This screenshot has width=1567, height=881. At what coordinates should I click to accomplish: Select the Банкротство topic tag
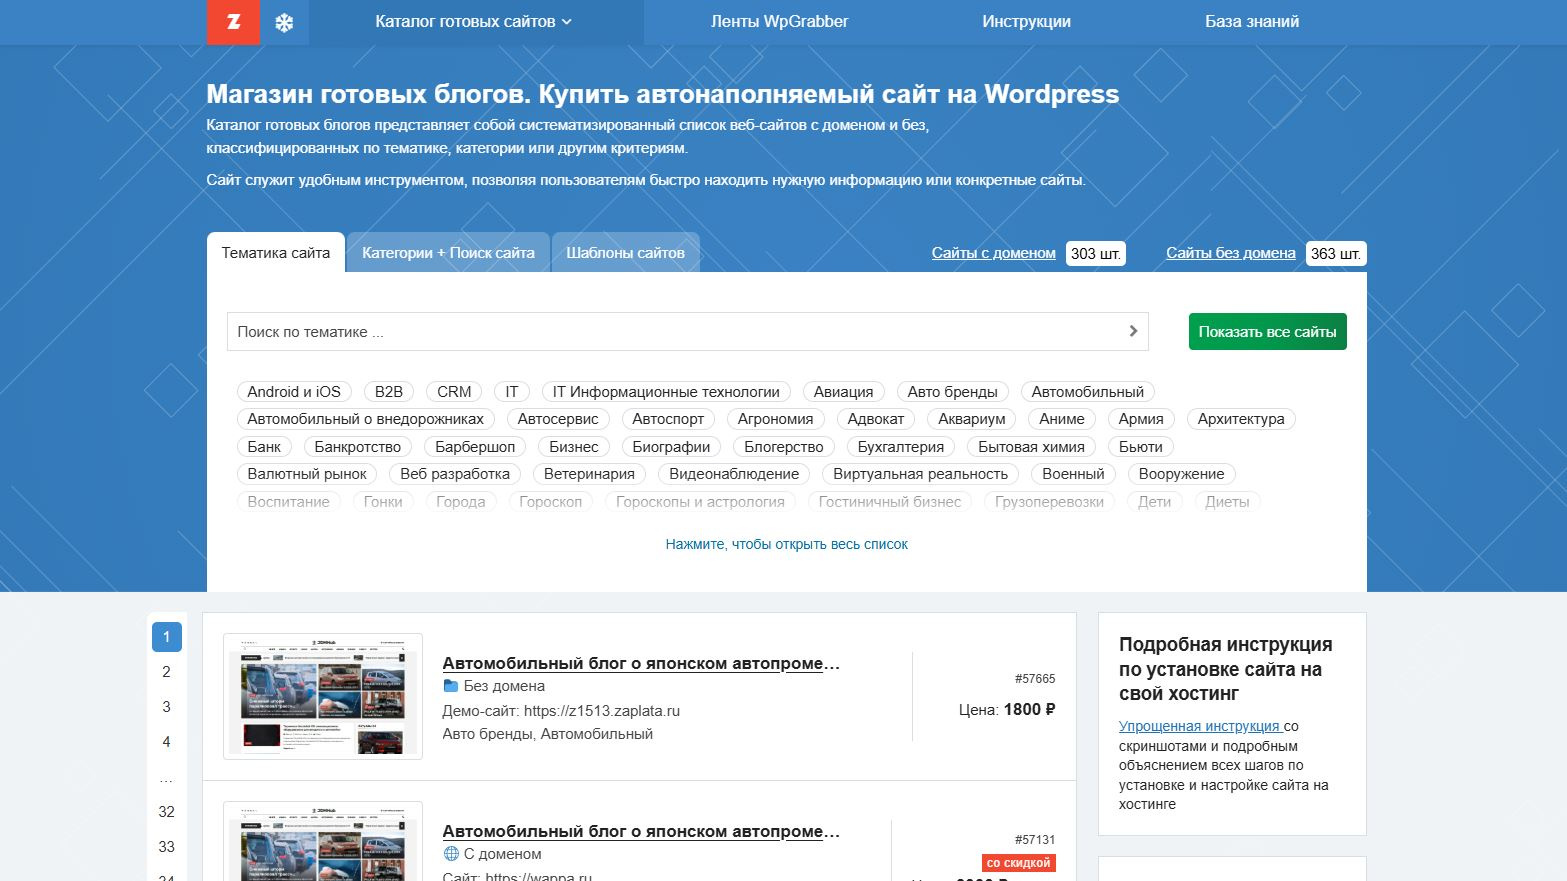[358, 447]
